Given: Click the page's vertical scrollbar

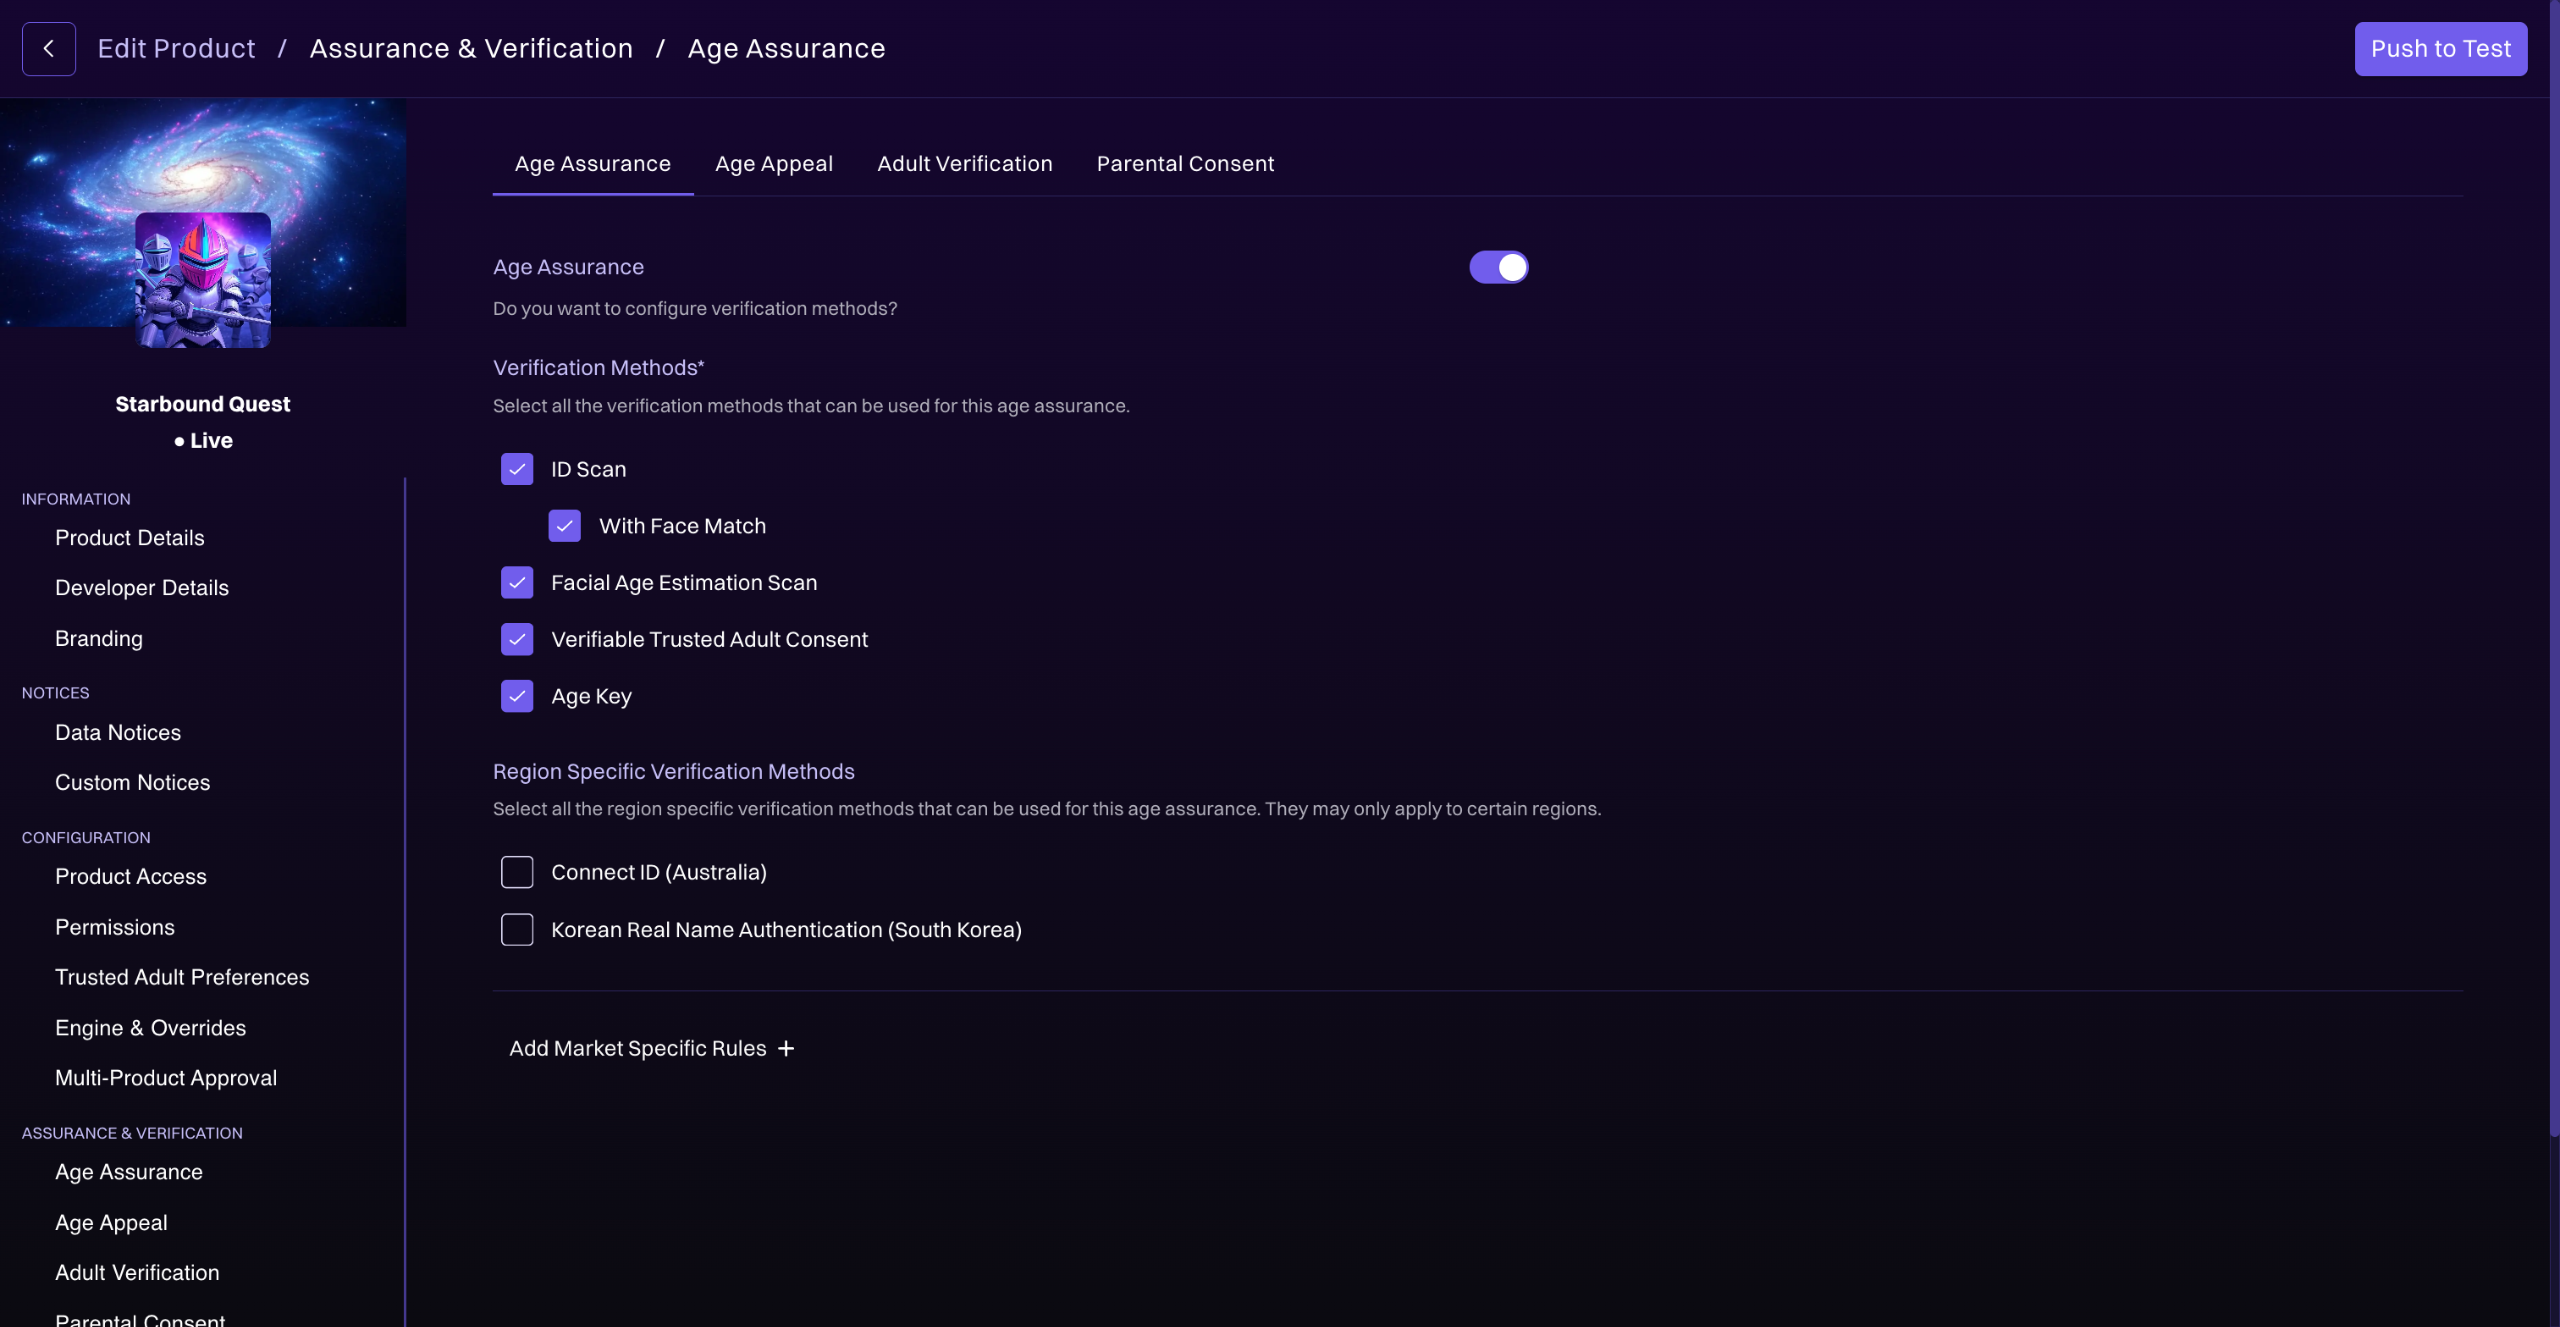Looking at the screenshot, I should [2553, 600].
